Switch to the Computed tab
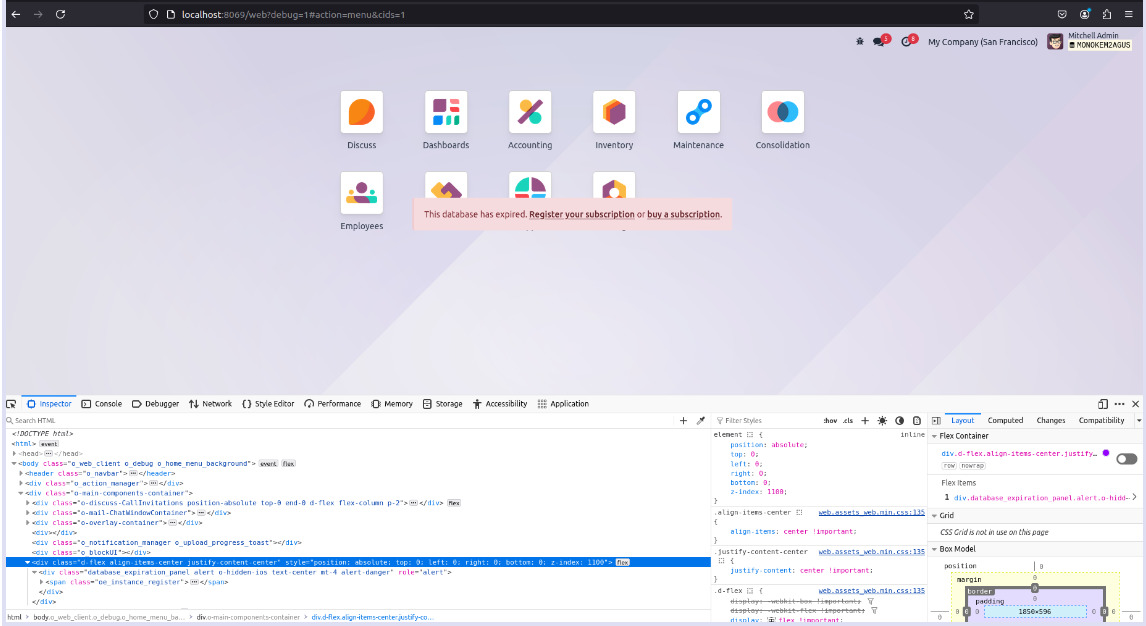The image size is (1146, 626). (x=1005, y=421)
